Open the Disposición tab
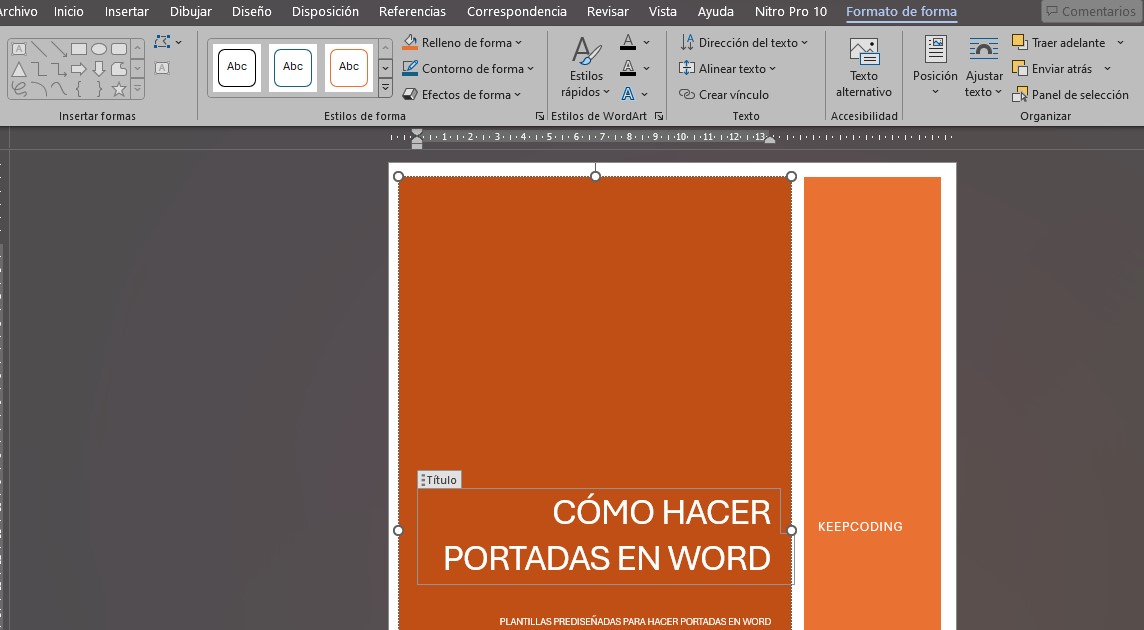 (325, 12)
